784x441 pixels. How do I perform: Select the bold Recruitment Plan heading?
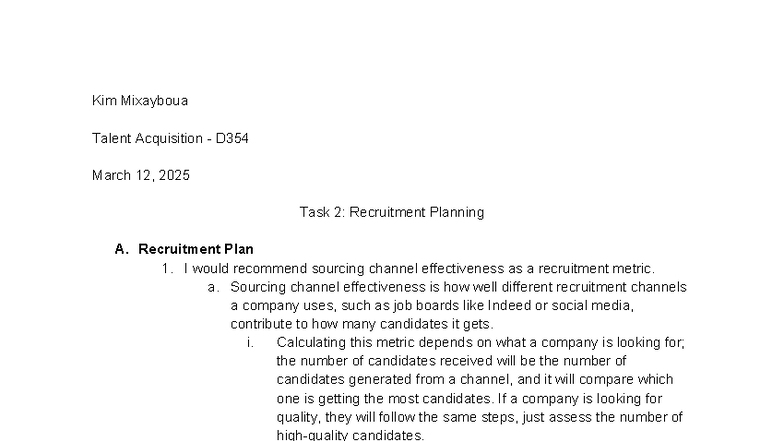point(196,249)
